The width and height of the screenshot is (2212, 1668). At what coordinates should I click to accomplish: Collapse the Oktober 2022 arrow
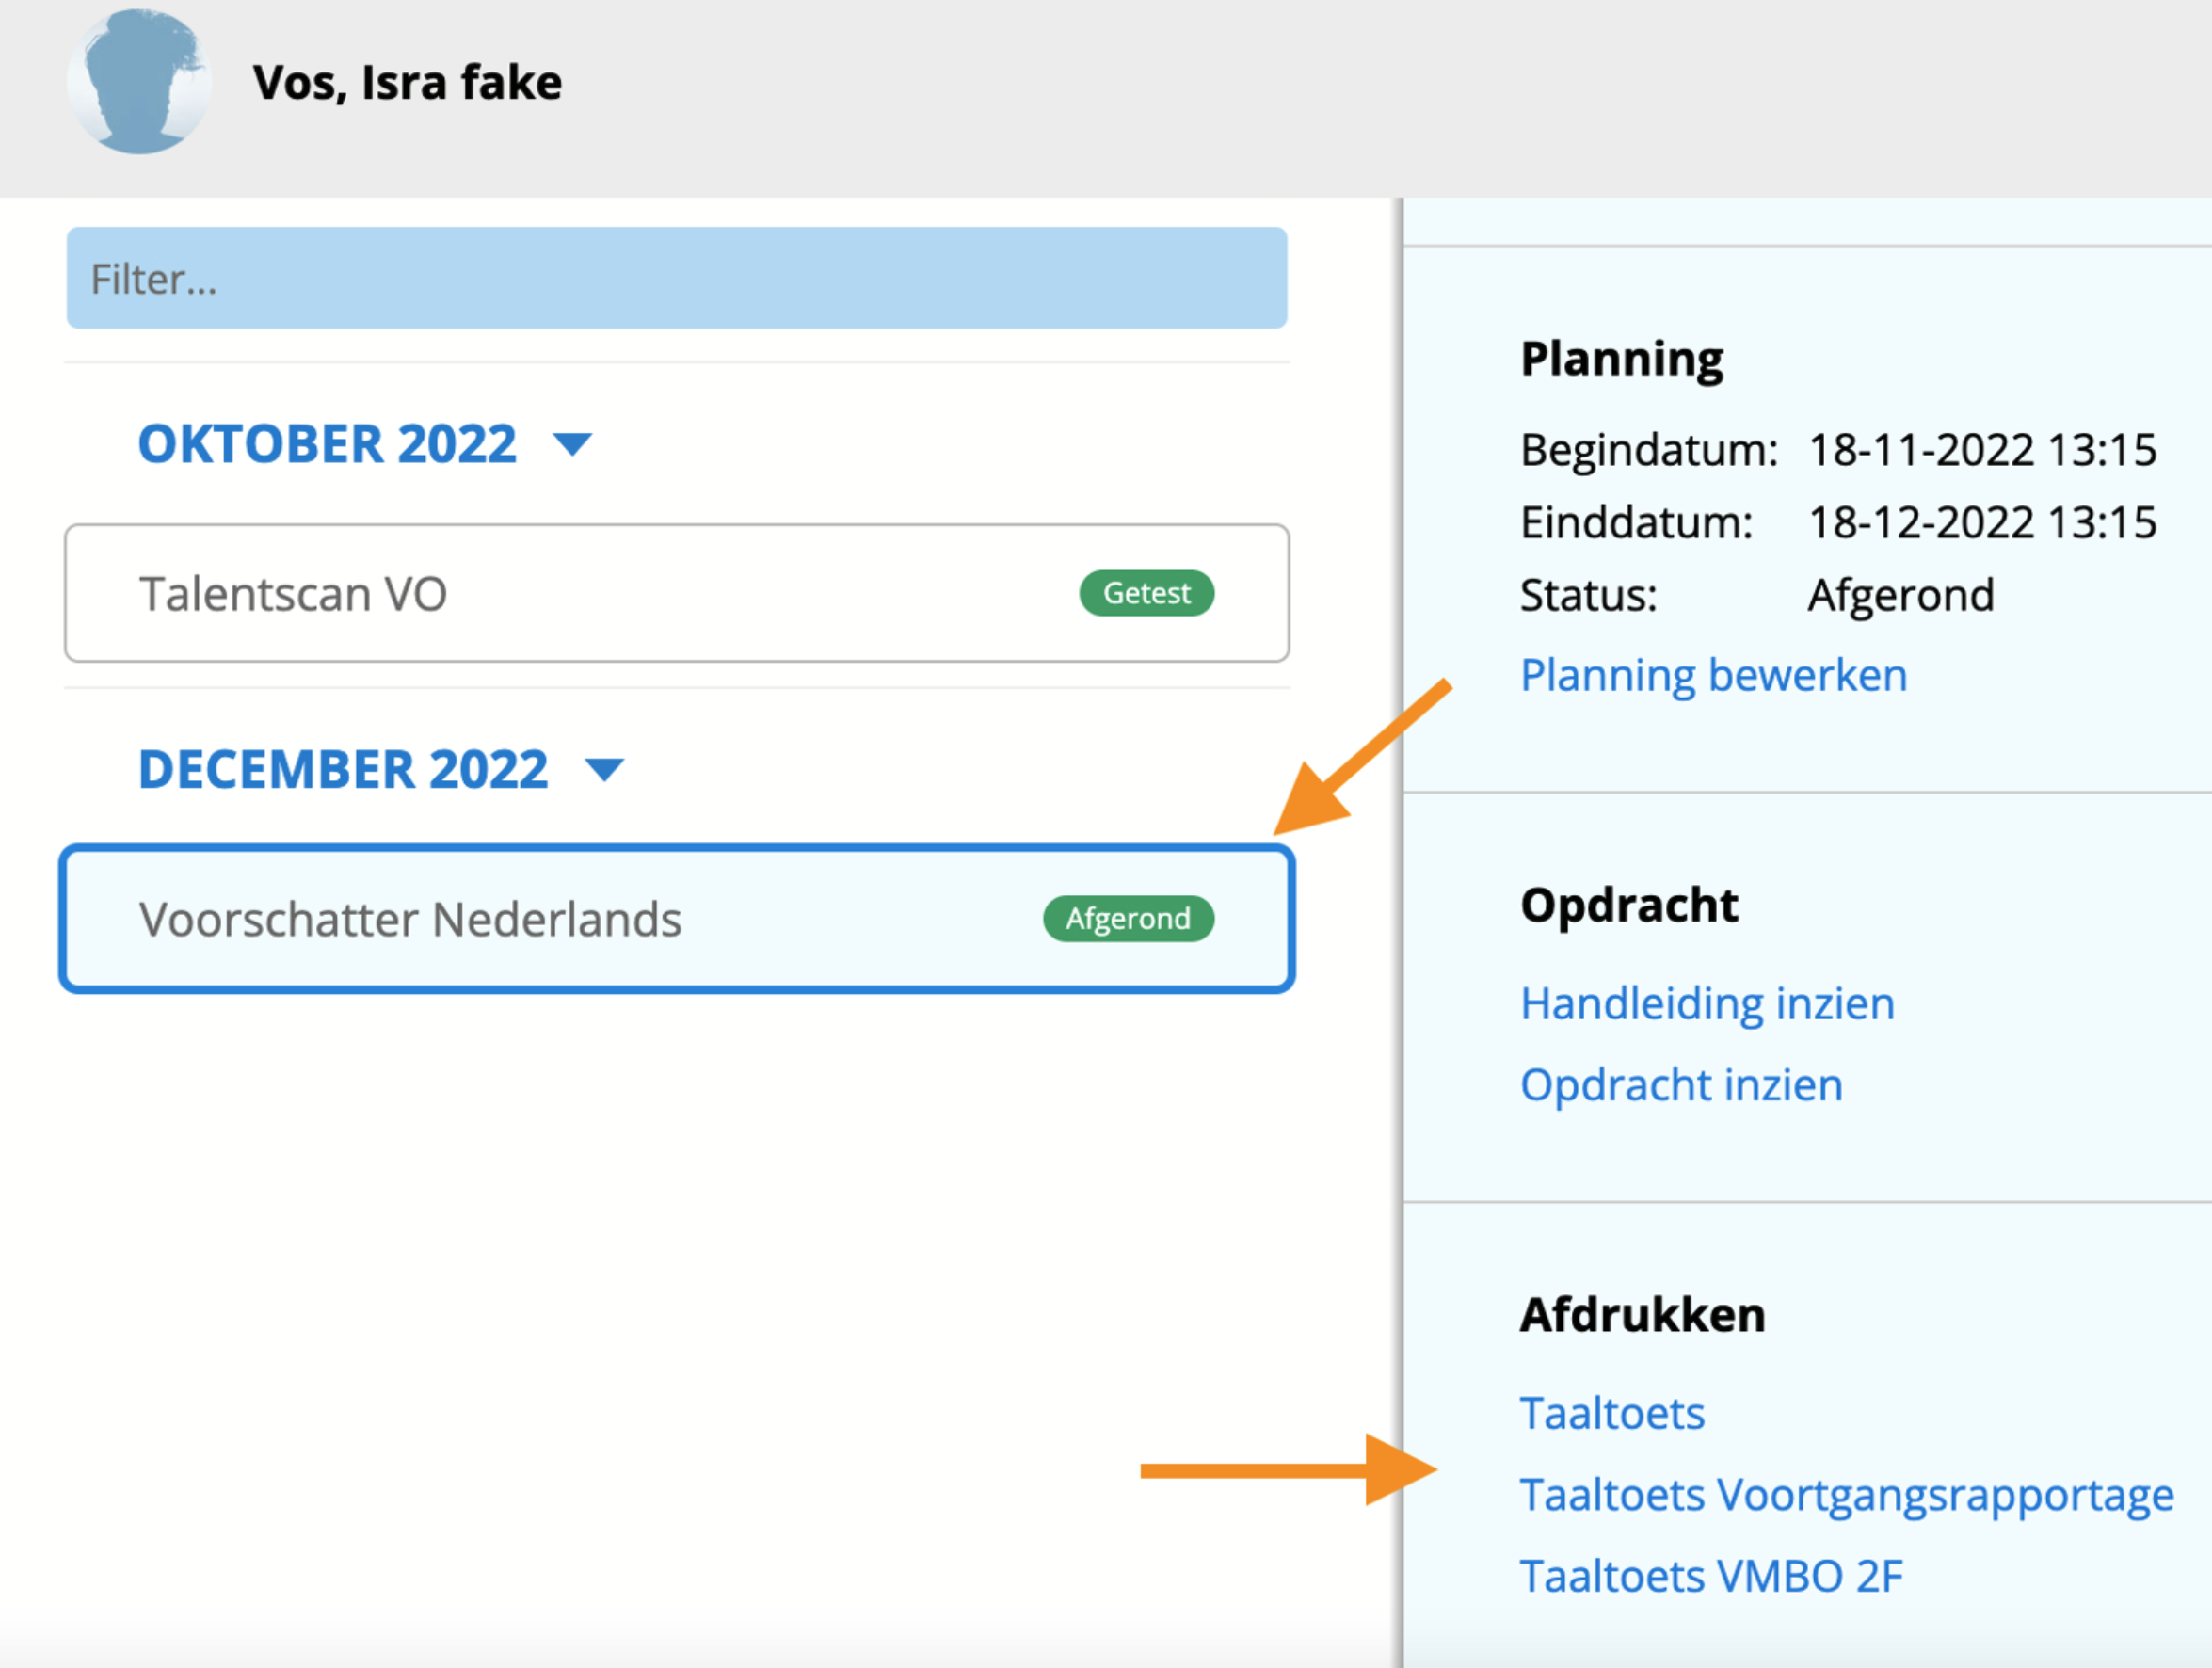pyautogui.click(x=573, y=443)
